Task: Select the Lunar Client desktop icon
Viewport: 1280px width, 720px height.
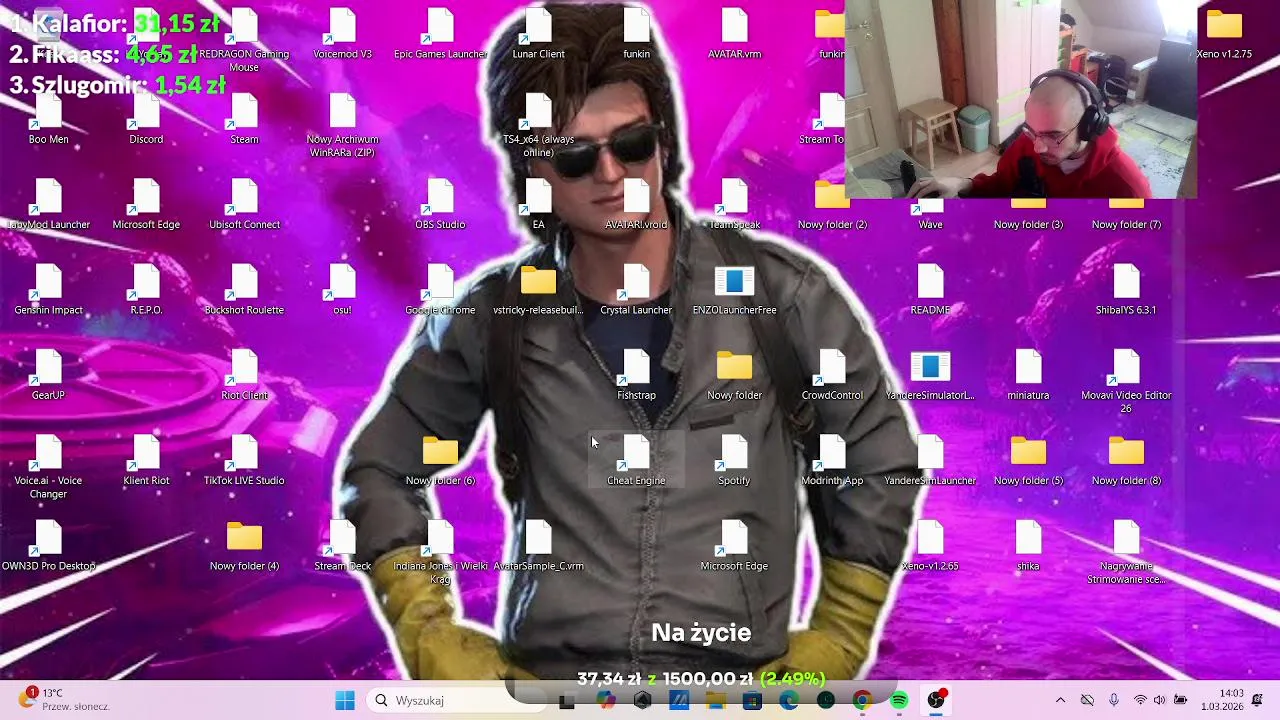Action: pos(538,36)
